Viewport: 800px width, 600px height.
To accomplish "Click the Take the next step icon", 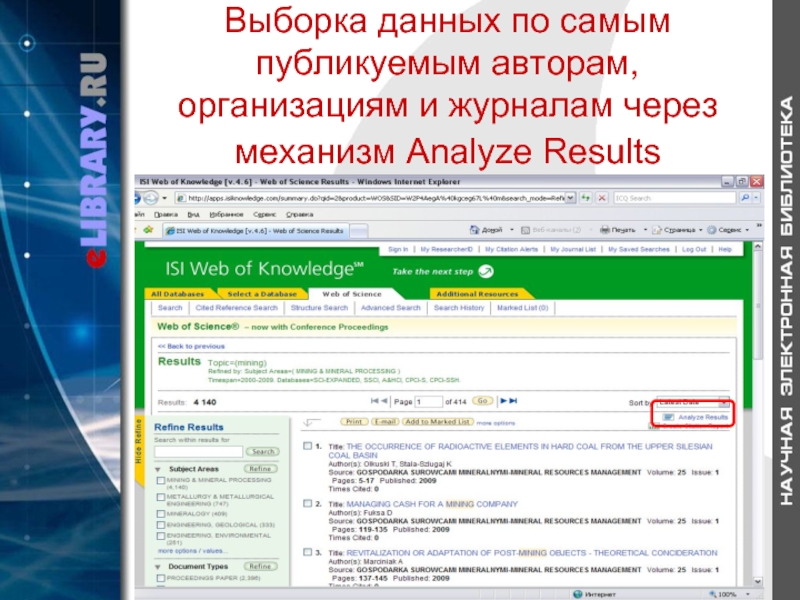I will 486,271.
